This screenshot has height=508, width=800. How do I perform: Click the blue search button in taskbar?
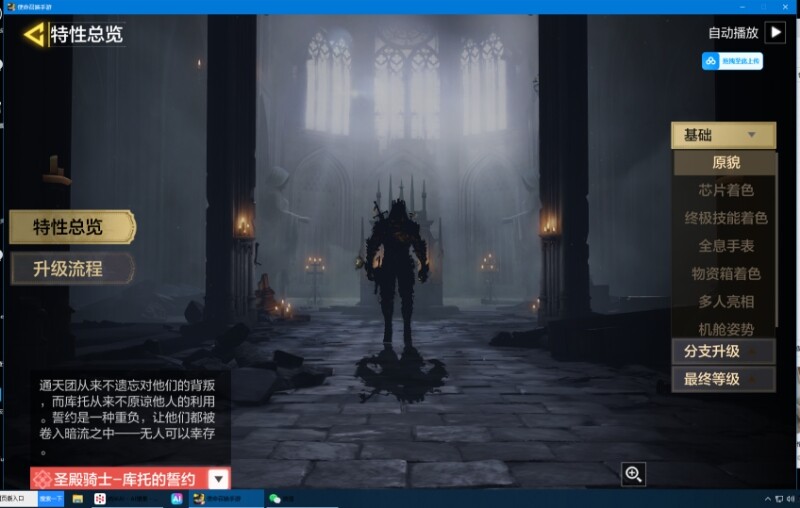click(52, 498)
